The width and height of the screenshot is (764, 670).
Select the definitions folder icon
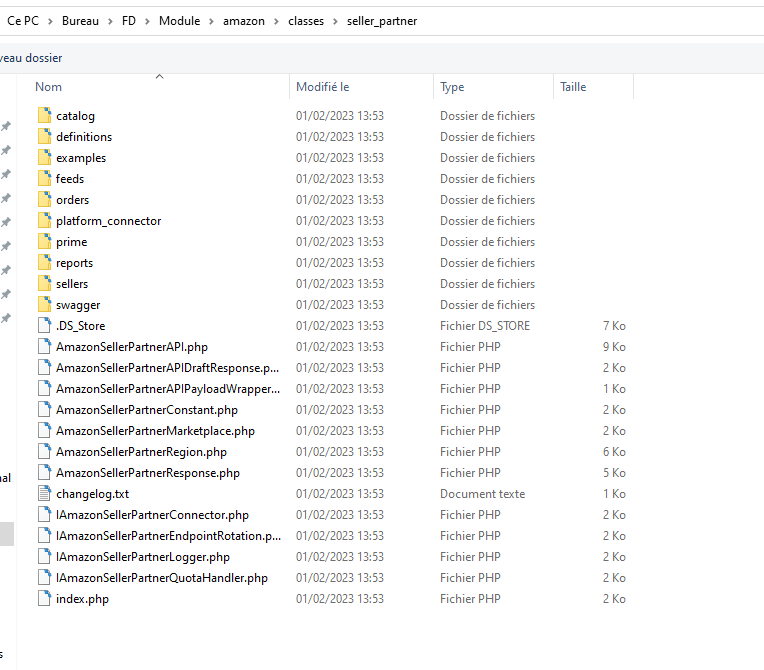click(x=44, y=136)
